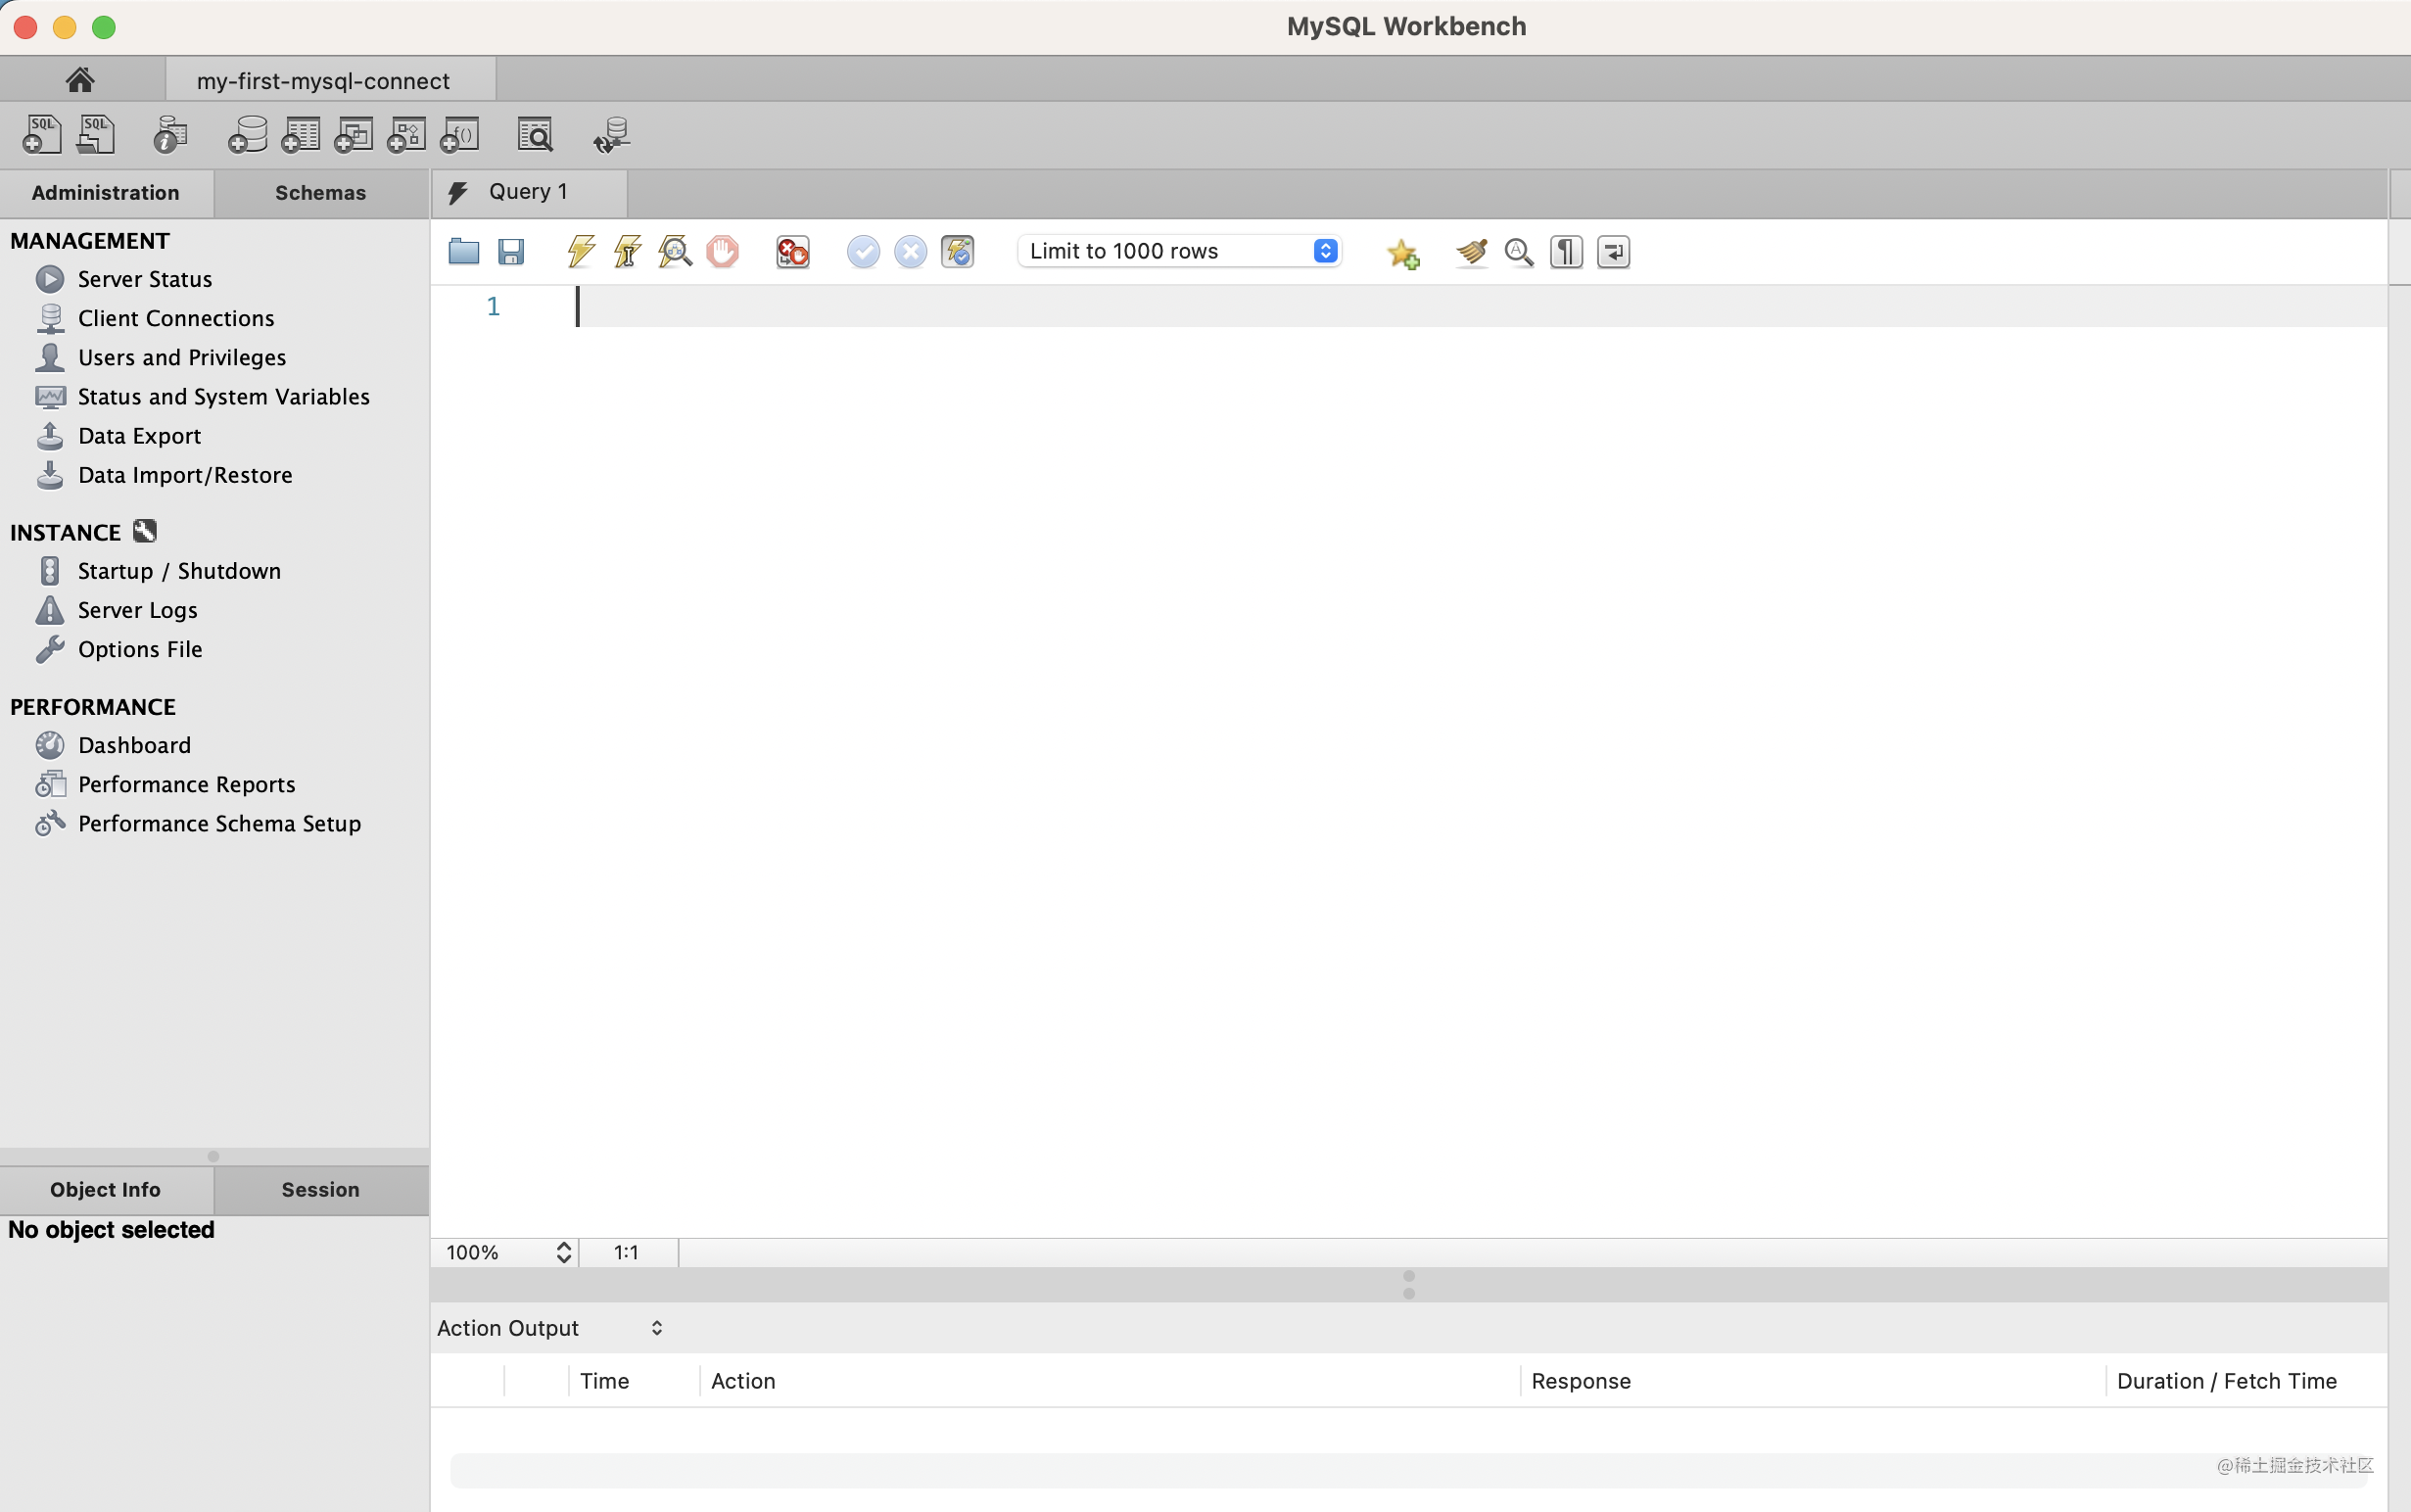
Task: Change the editor zoom with the 100% stepper
Action: [563, 1252]
